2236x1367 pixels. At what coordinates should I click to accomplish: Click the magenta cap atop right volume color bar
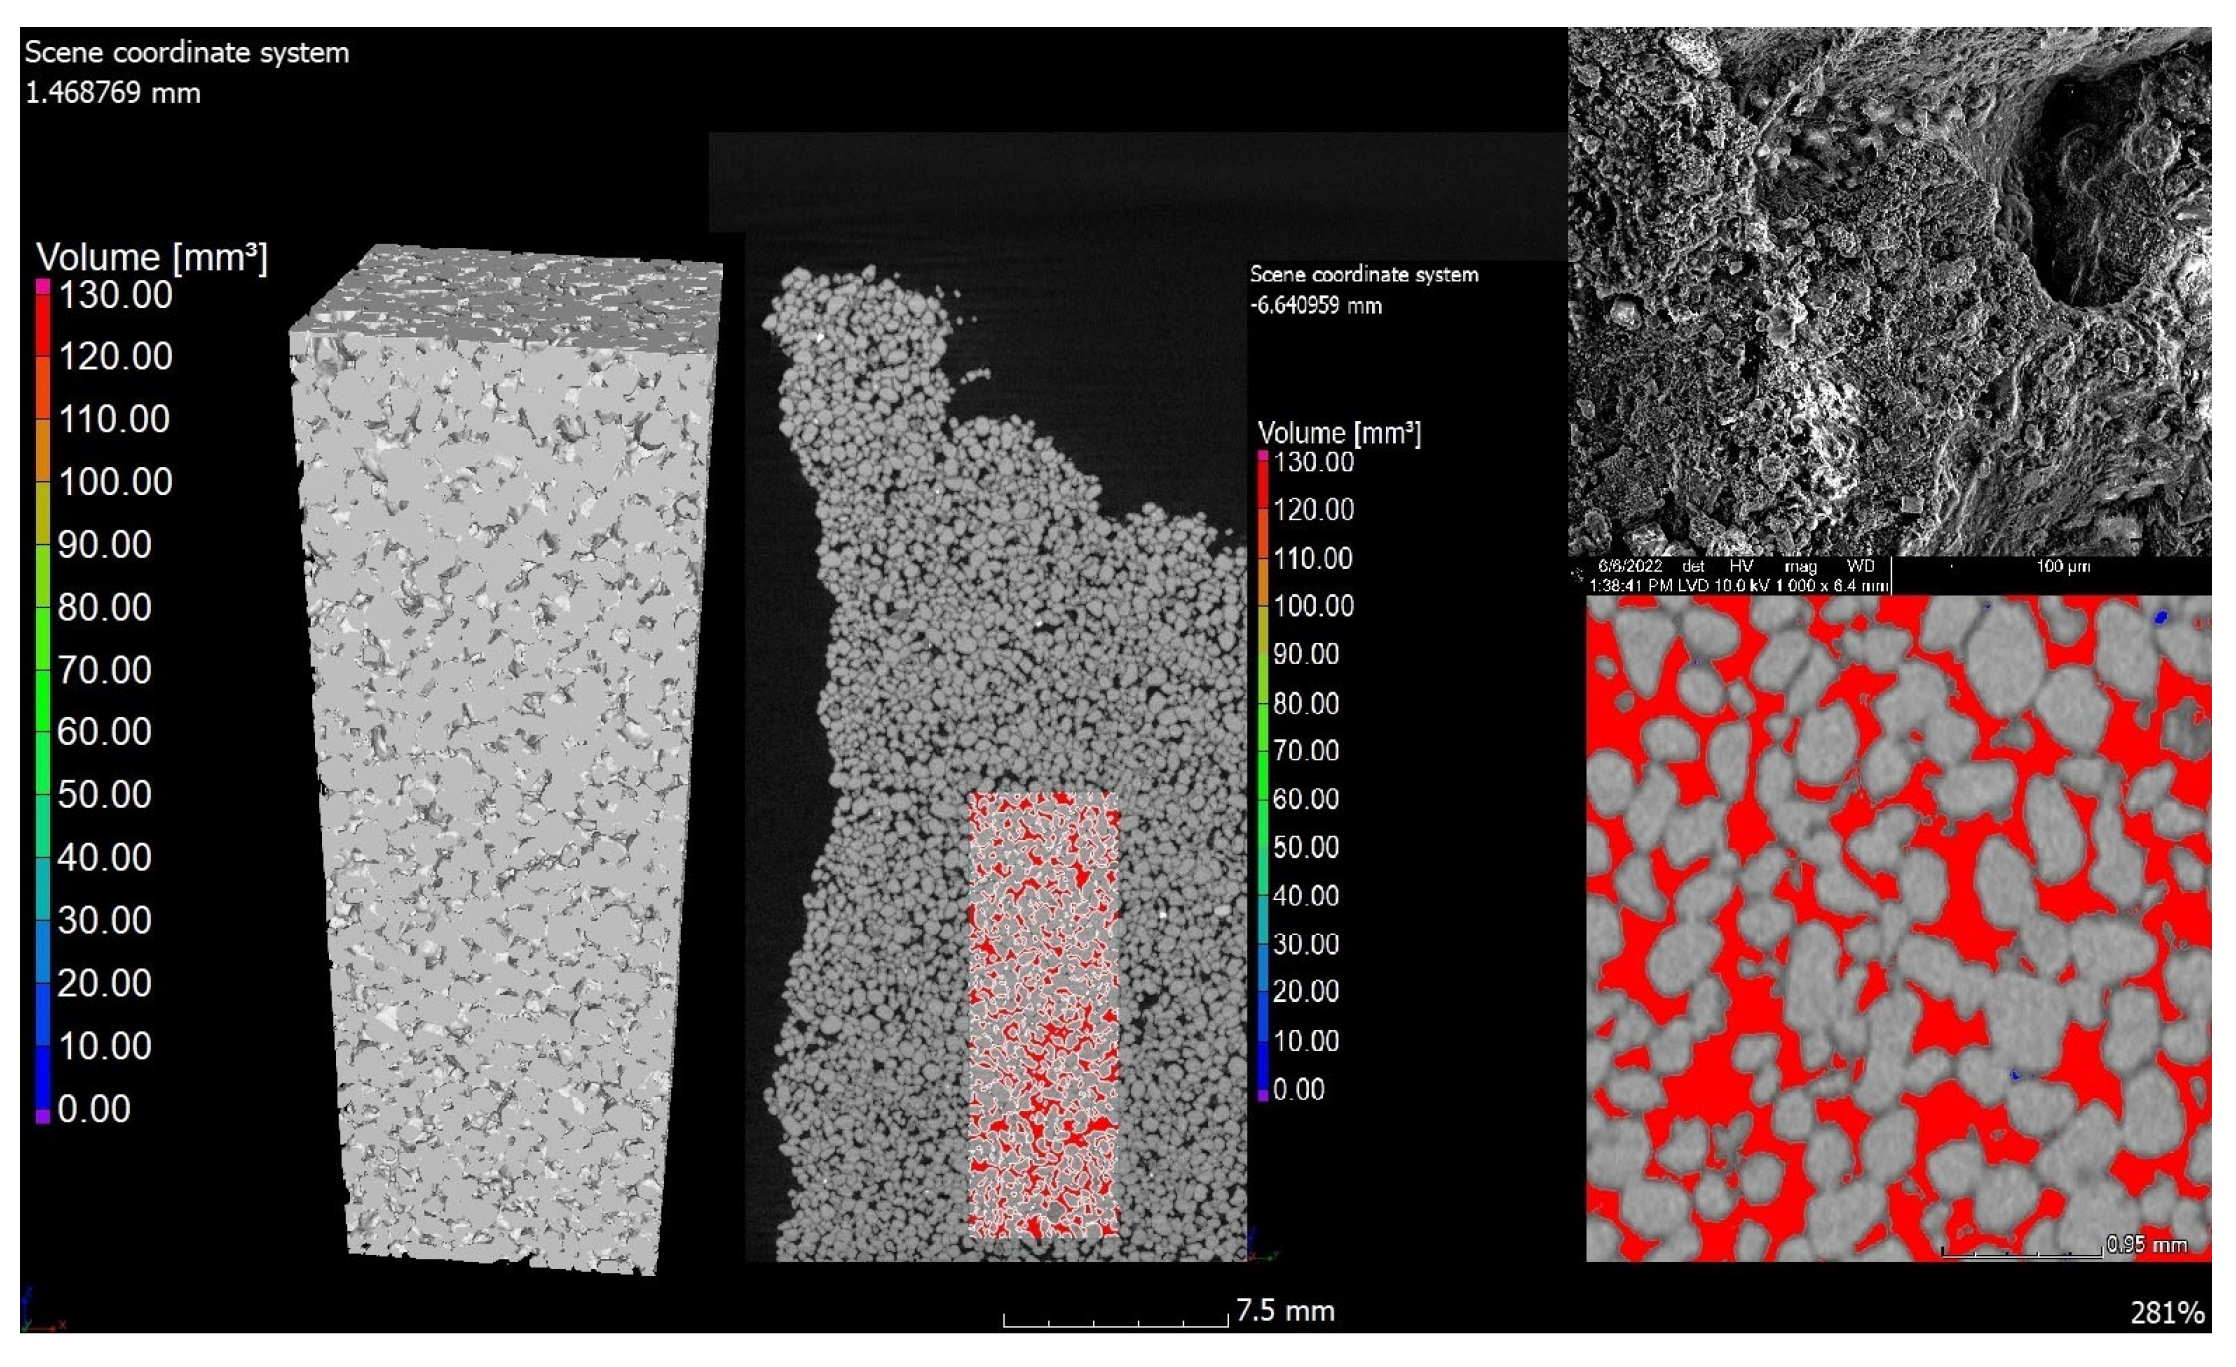pyautogui.click(x=1263, y=457)
